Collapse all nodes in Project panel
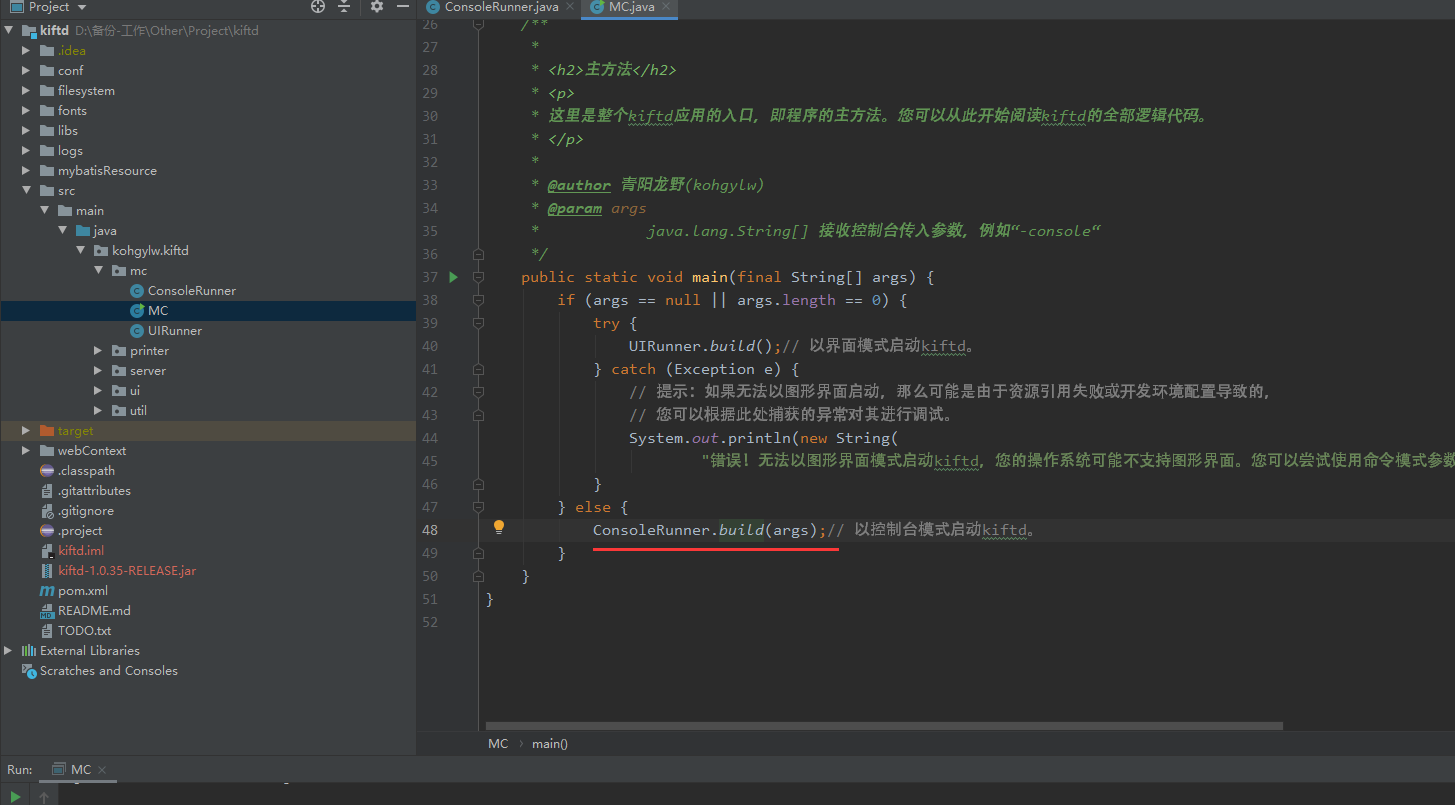Screen dimensions: 1455x805 point(344,6)
